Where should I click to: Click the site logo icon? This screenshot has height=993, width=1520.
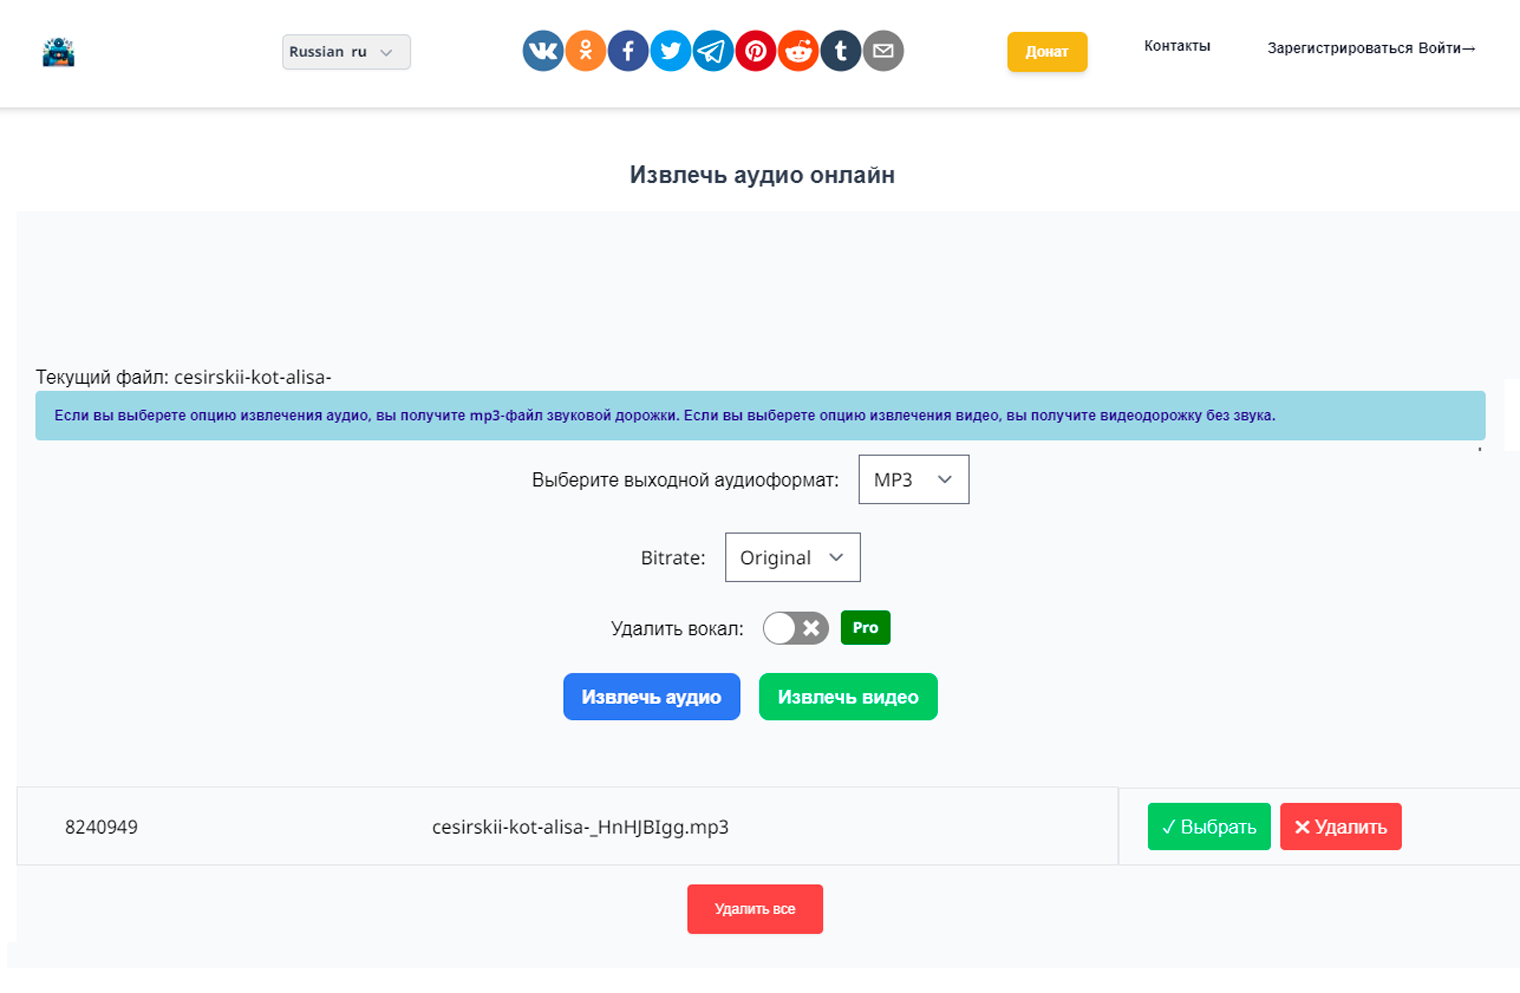(x=58, y=52)
